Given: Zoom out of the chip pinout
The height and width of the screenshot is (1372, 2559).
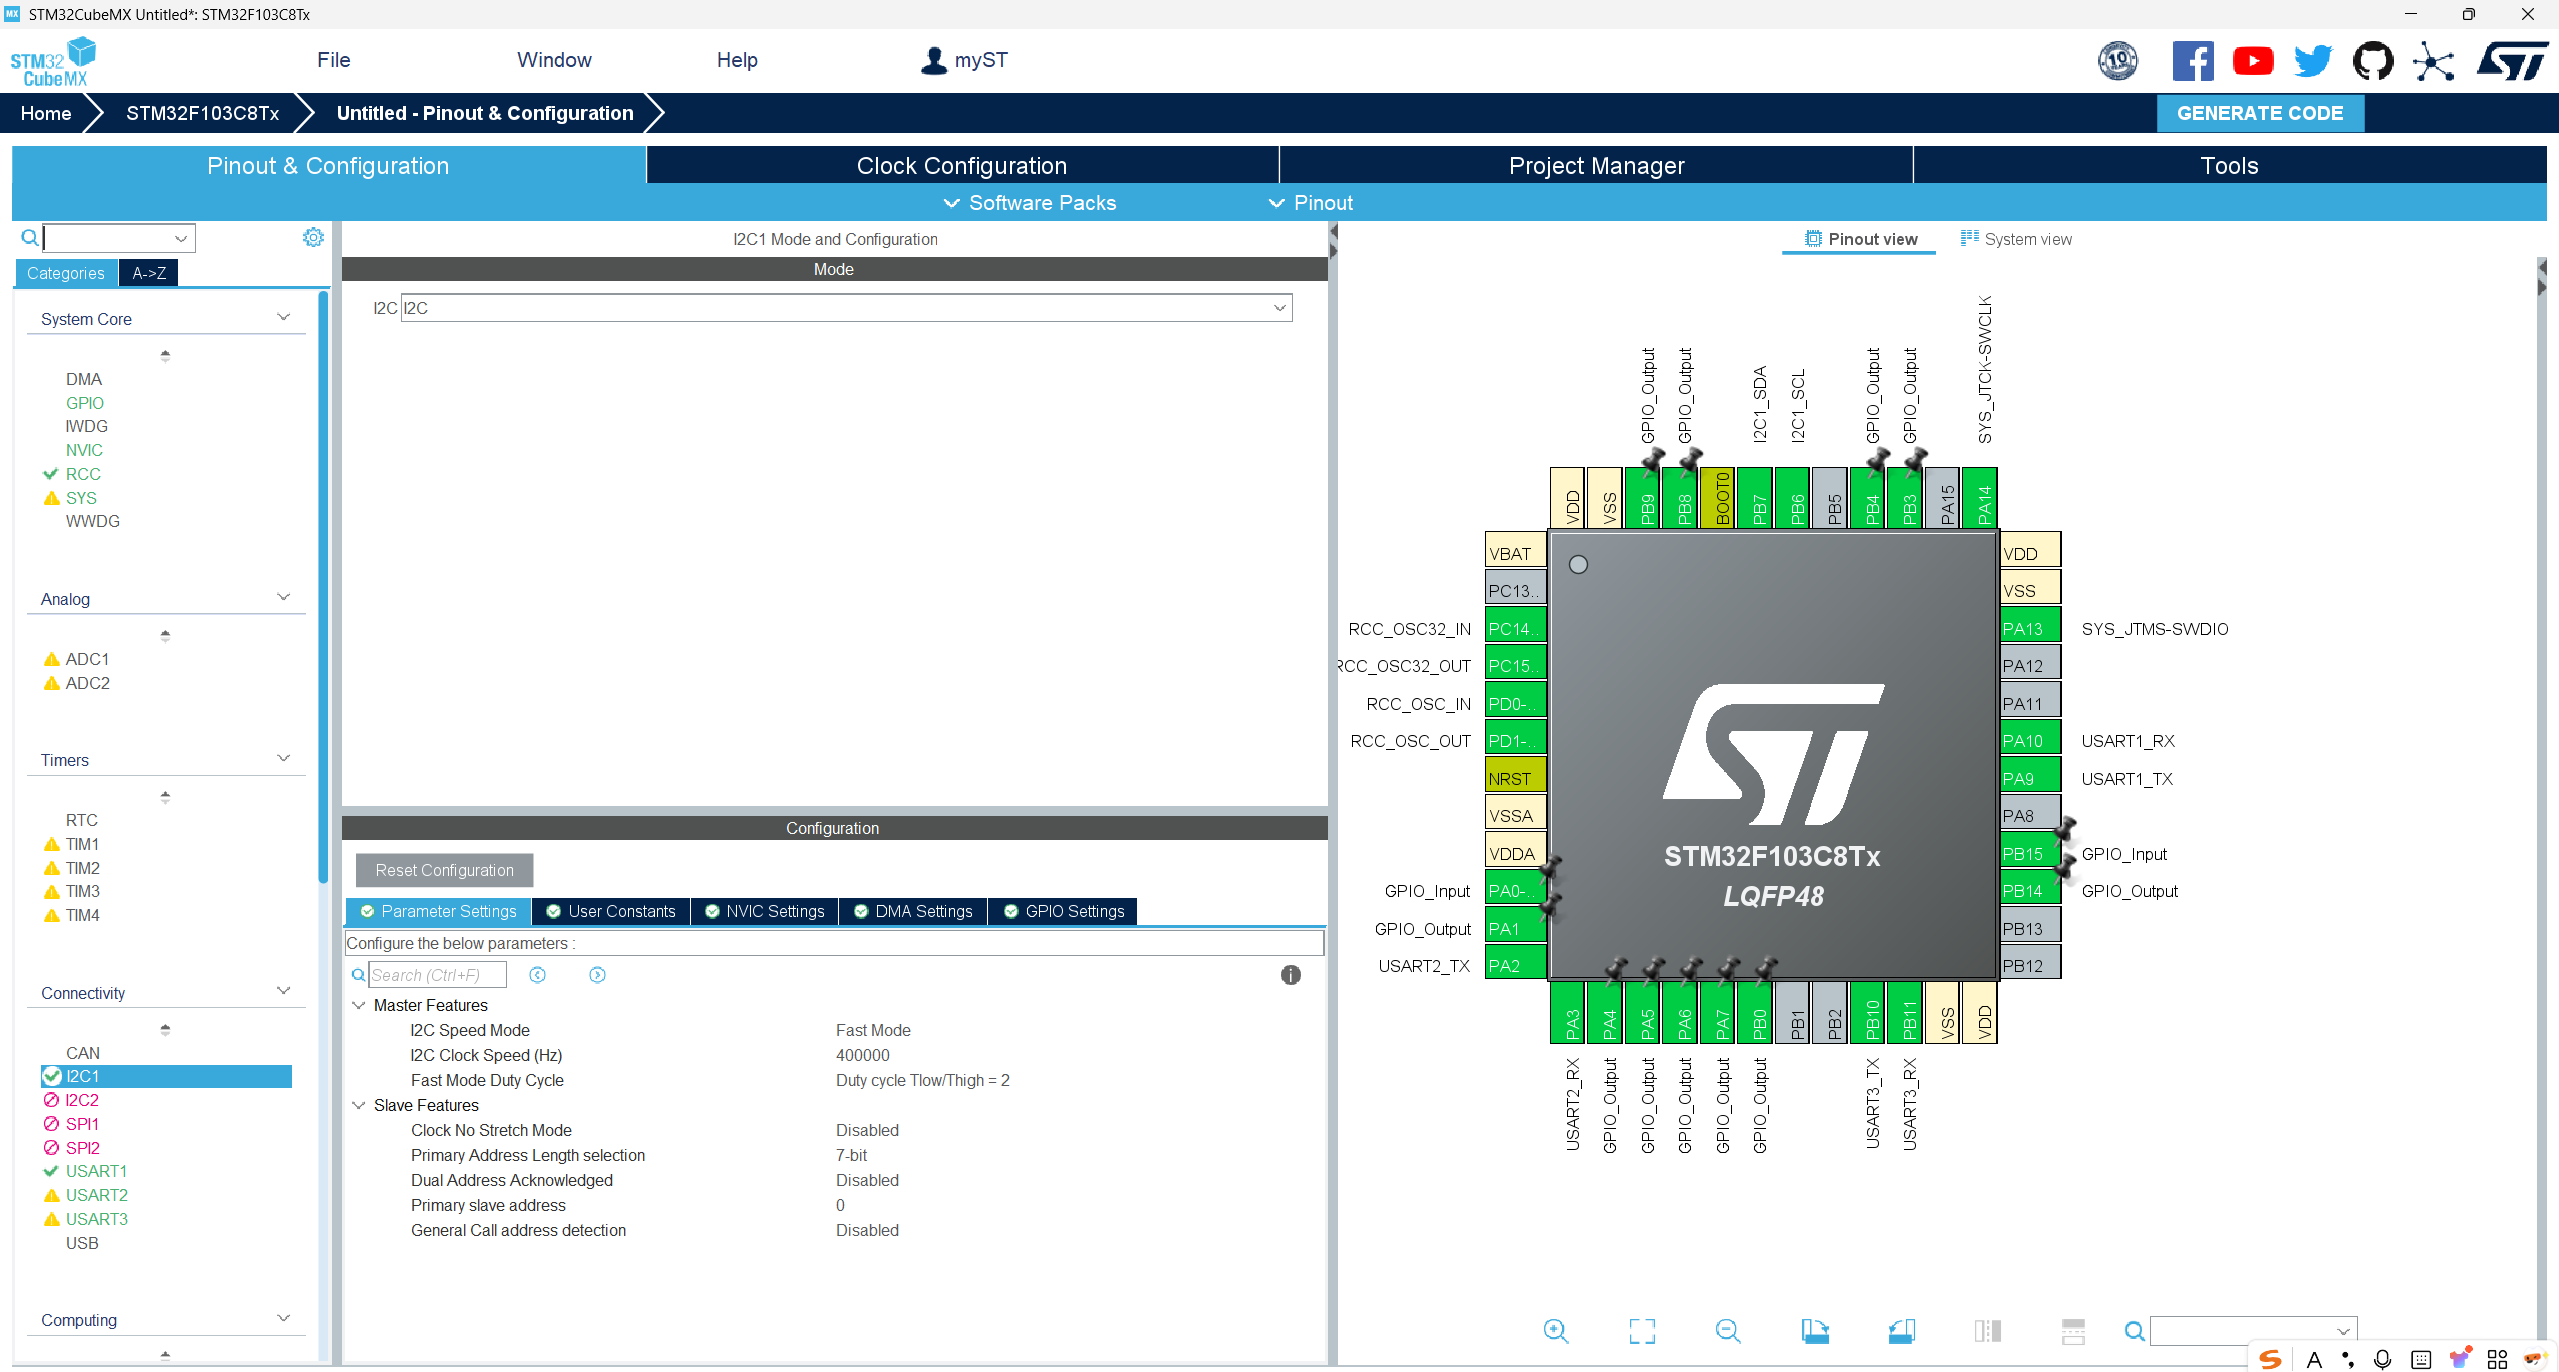Looking at the screenshot, I should coord(1727,1330).
